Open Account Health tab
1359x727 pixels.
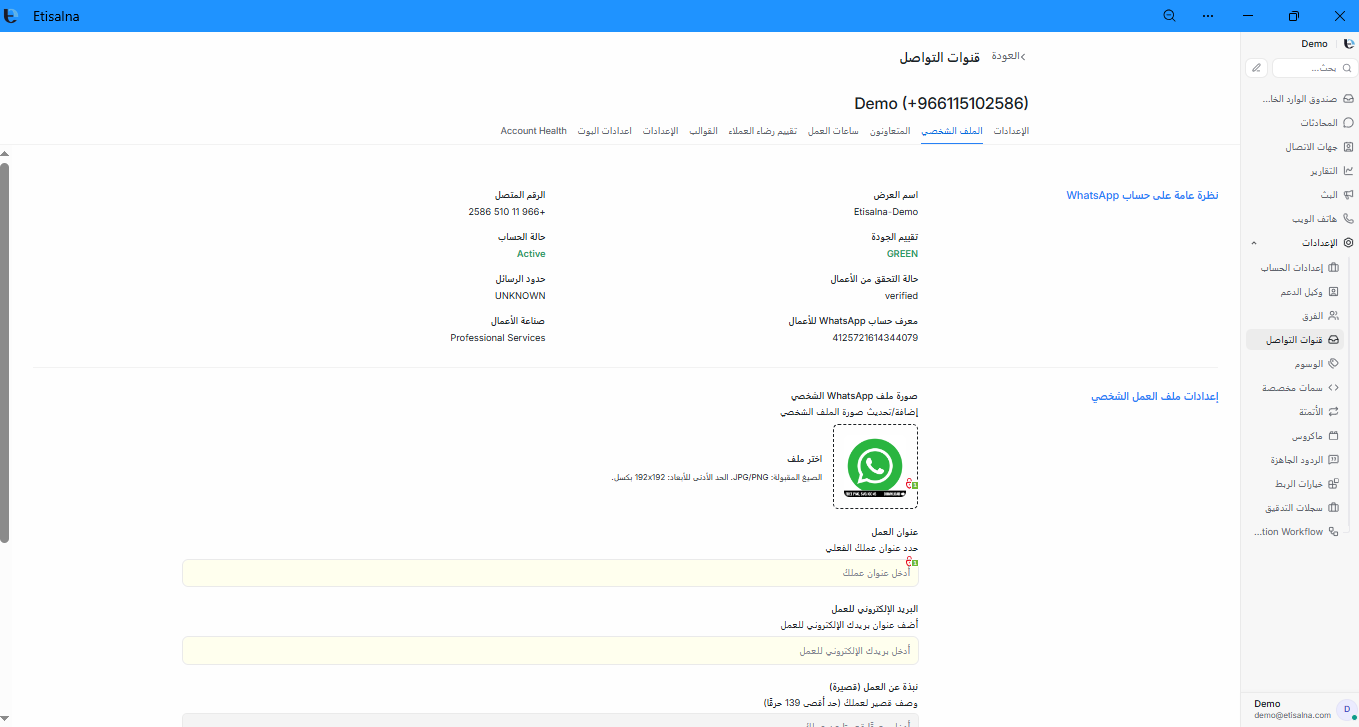(x=533, y=131)
